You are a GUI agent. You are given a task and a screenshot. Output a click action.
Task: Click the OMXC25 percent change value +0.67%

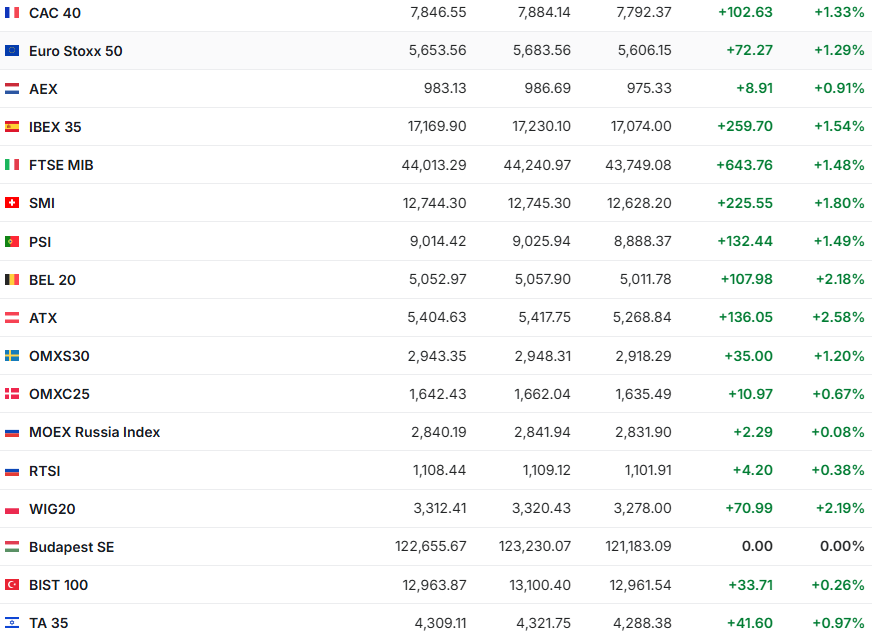click(x=838, y=394)
